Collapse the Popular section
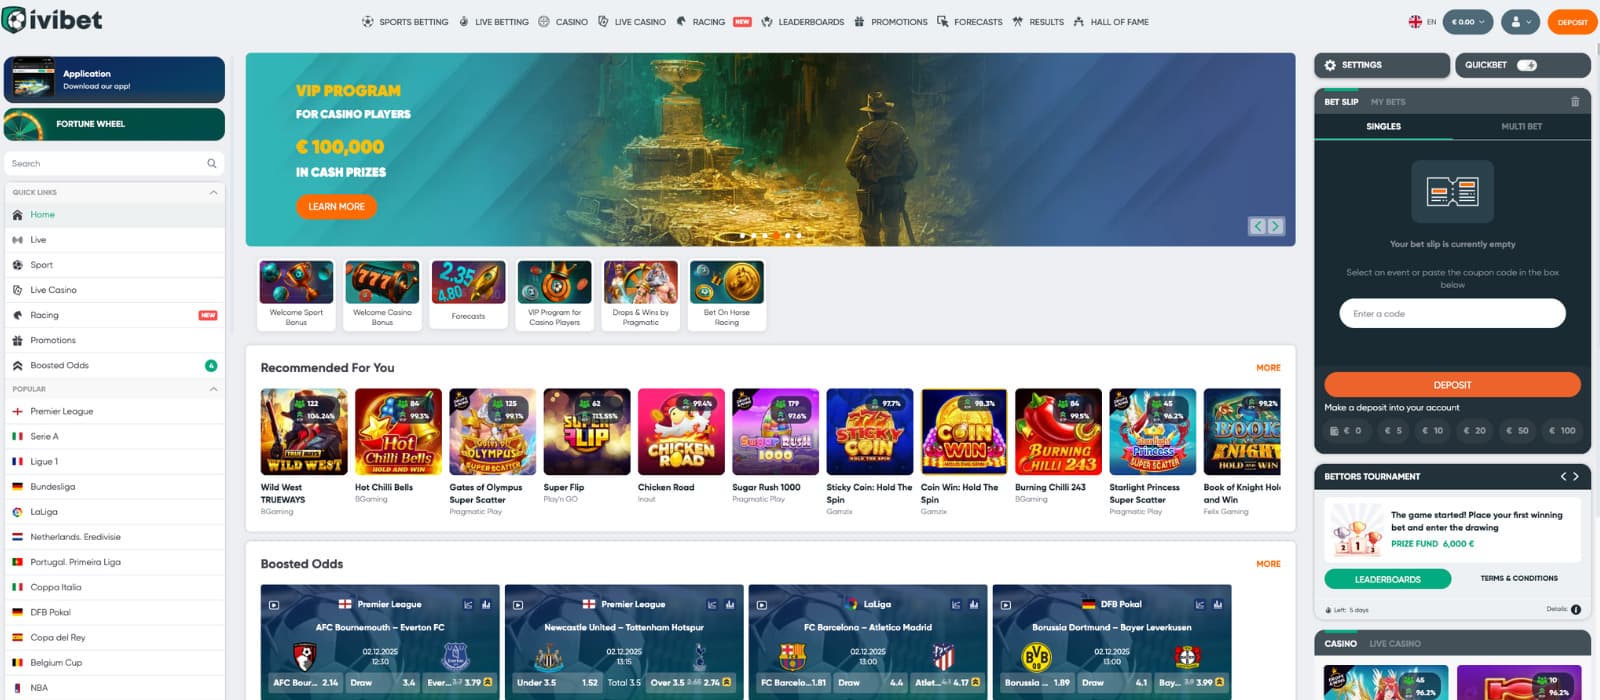Image resolution: width=1600 pixels, height=700 pixels. click(213, 389)
